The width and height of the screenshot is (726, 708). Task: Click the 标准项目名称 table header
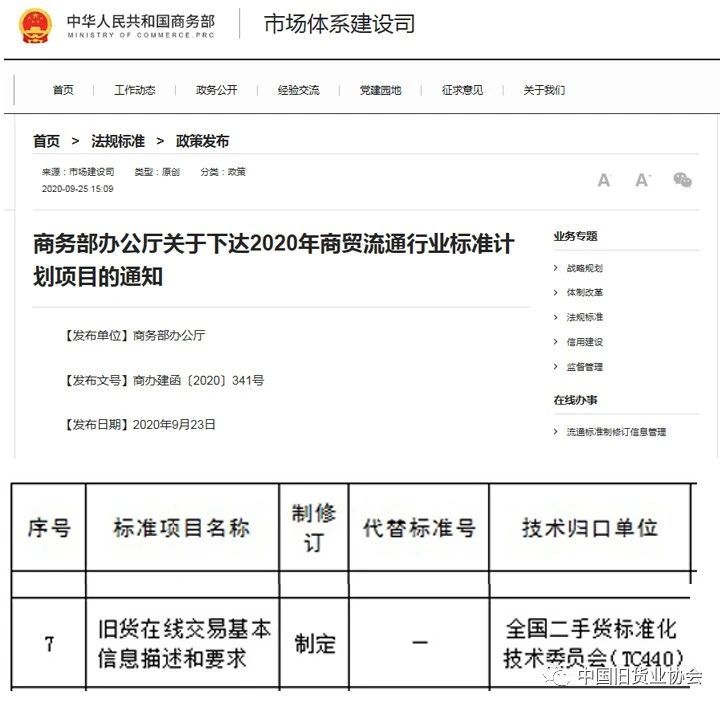(182, 528)
